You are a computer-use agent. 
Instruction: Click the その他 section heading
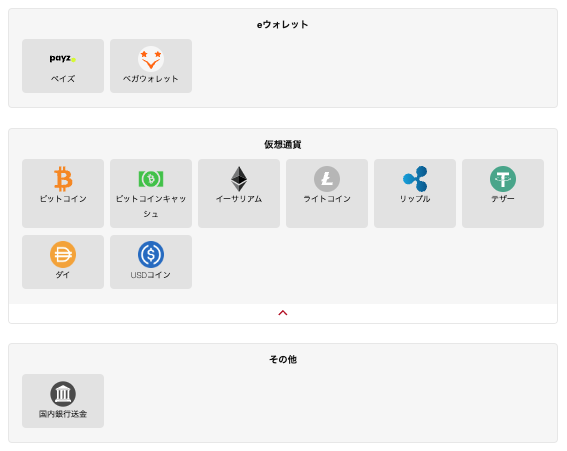(x=283, y=359)
